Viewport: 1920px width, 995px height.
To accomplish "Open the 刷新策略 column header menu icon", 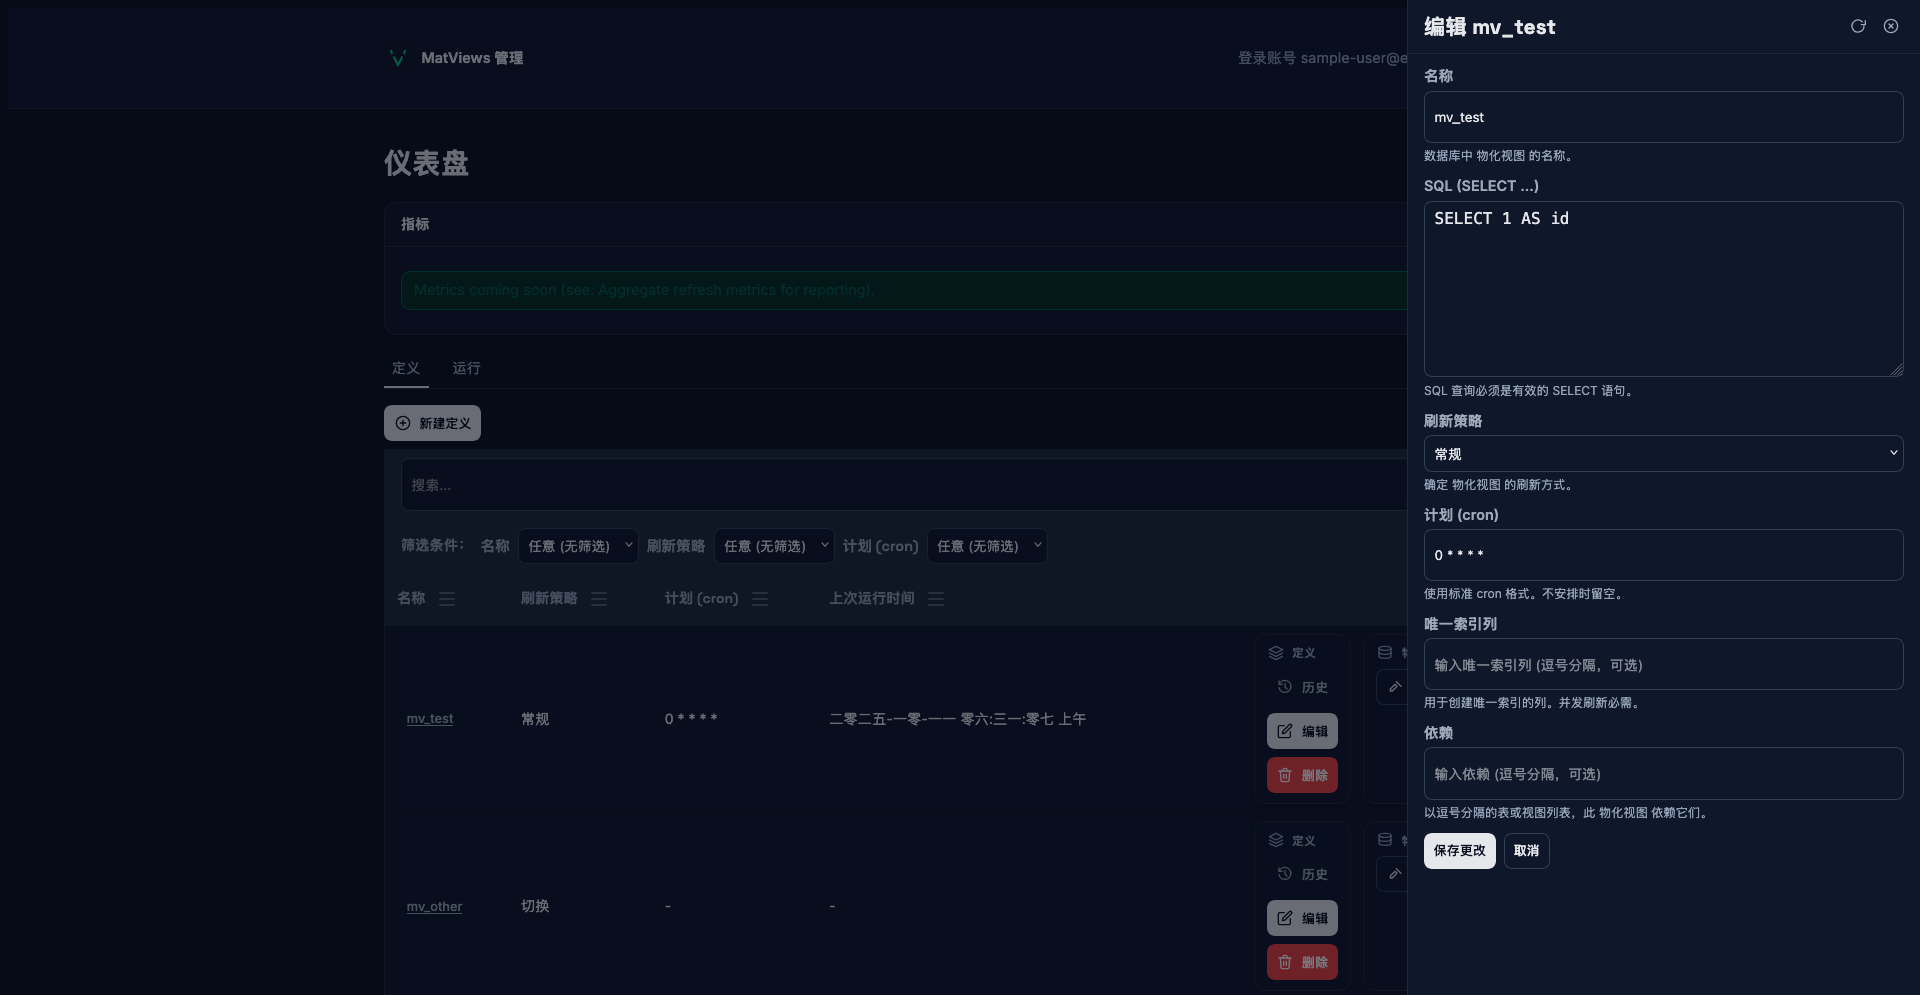I will click(599, 598).
